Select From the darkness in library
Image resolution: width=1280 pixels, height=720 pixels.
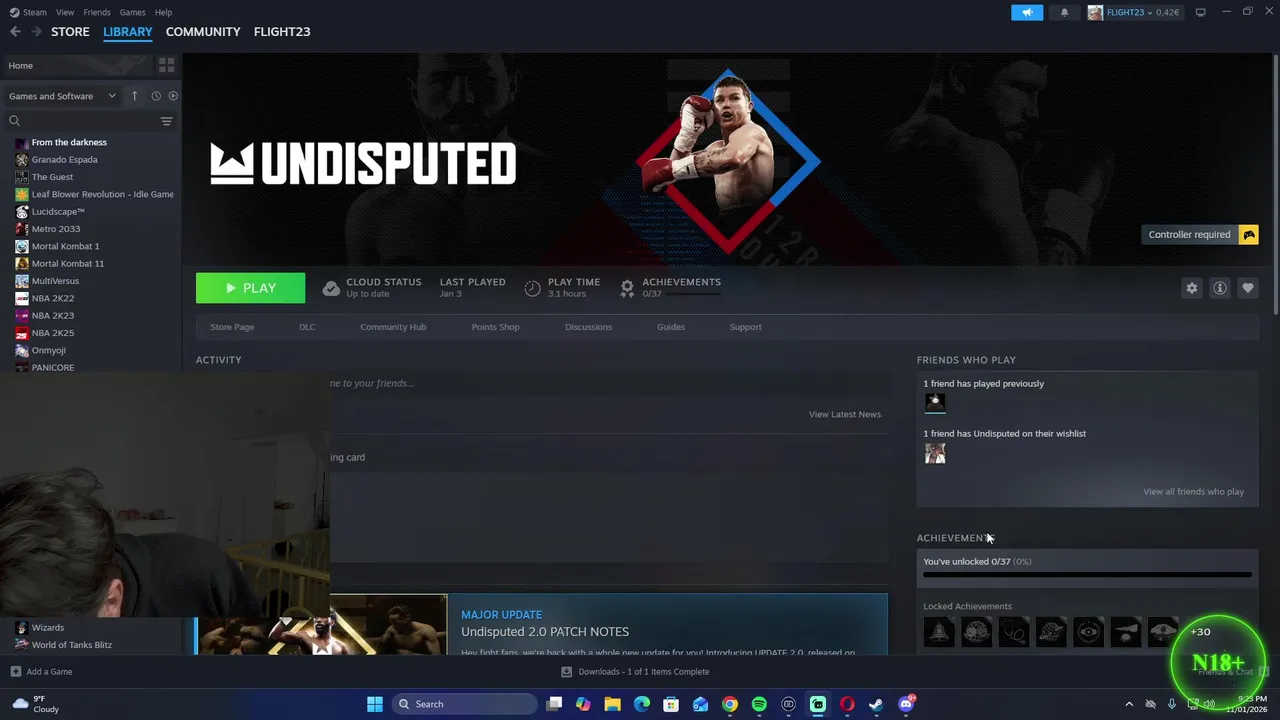pos(69,142)
